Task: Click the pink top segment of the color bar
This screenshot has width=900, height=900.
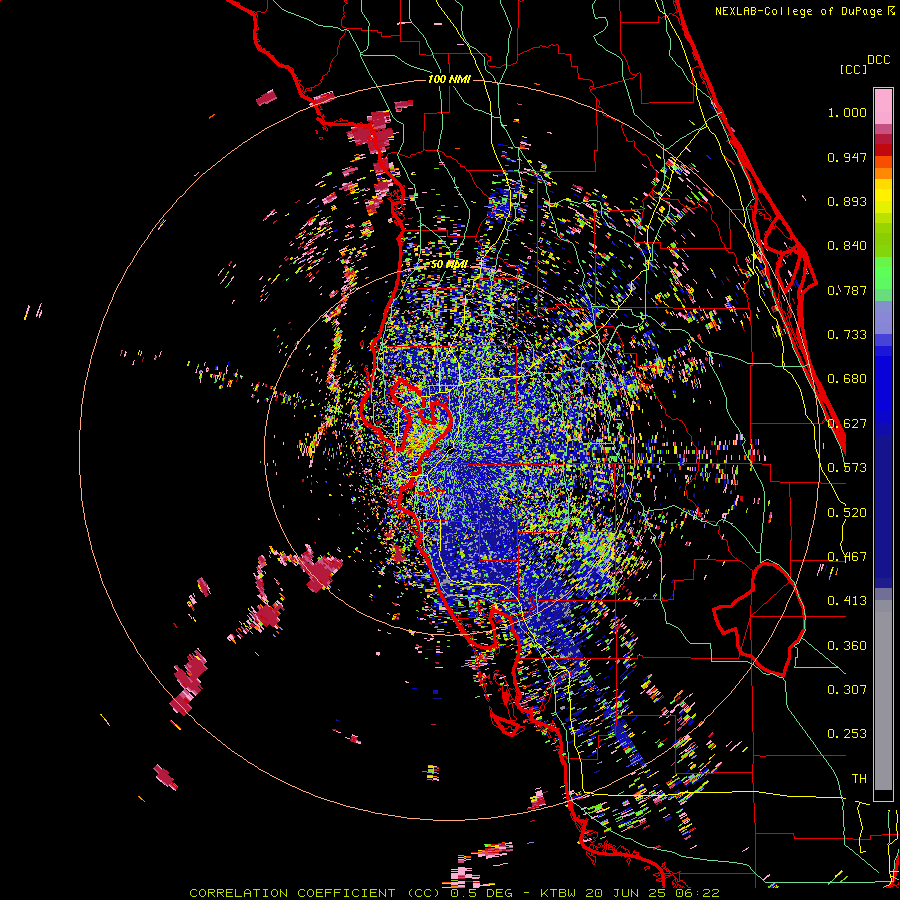Action: pos(883,106)
